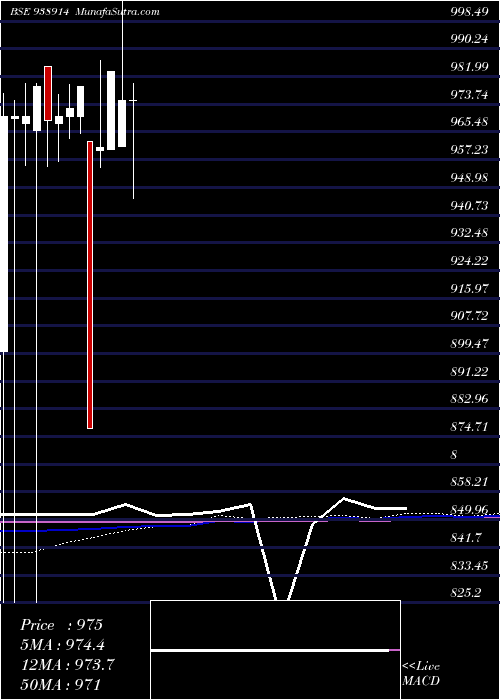The width and height of the screenshot is (500, 700).
Task: Click the 990.24 price axis label
Action: (x=469, y=39)
